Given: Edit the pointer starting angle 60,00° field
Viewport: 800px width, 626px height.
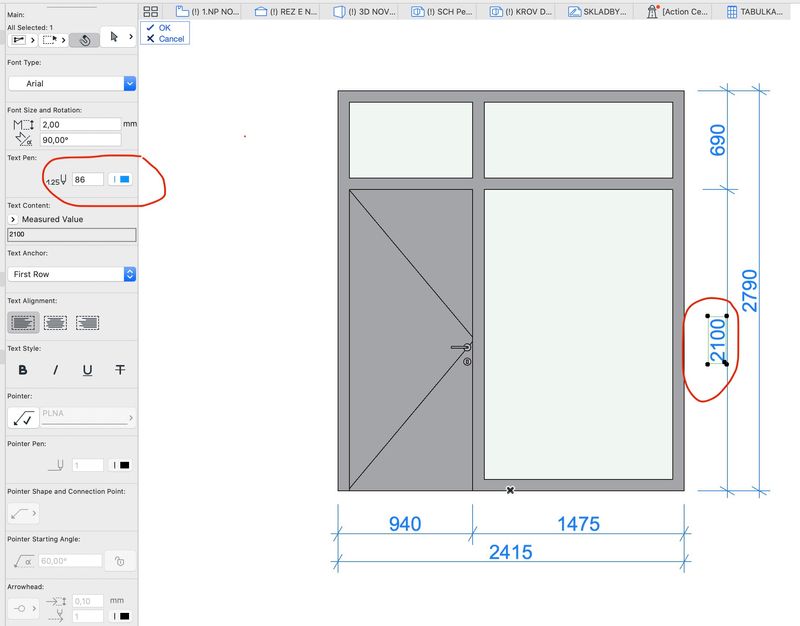Looking at the screenshot, I should coord(70,561).
